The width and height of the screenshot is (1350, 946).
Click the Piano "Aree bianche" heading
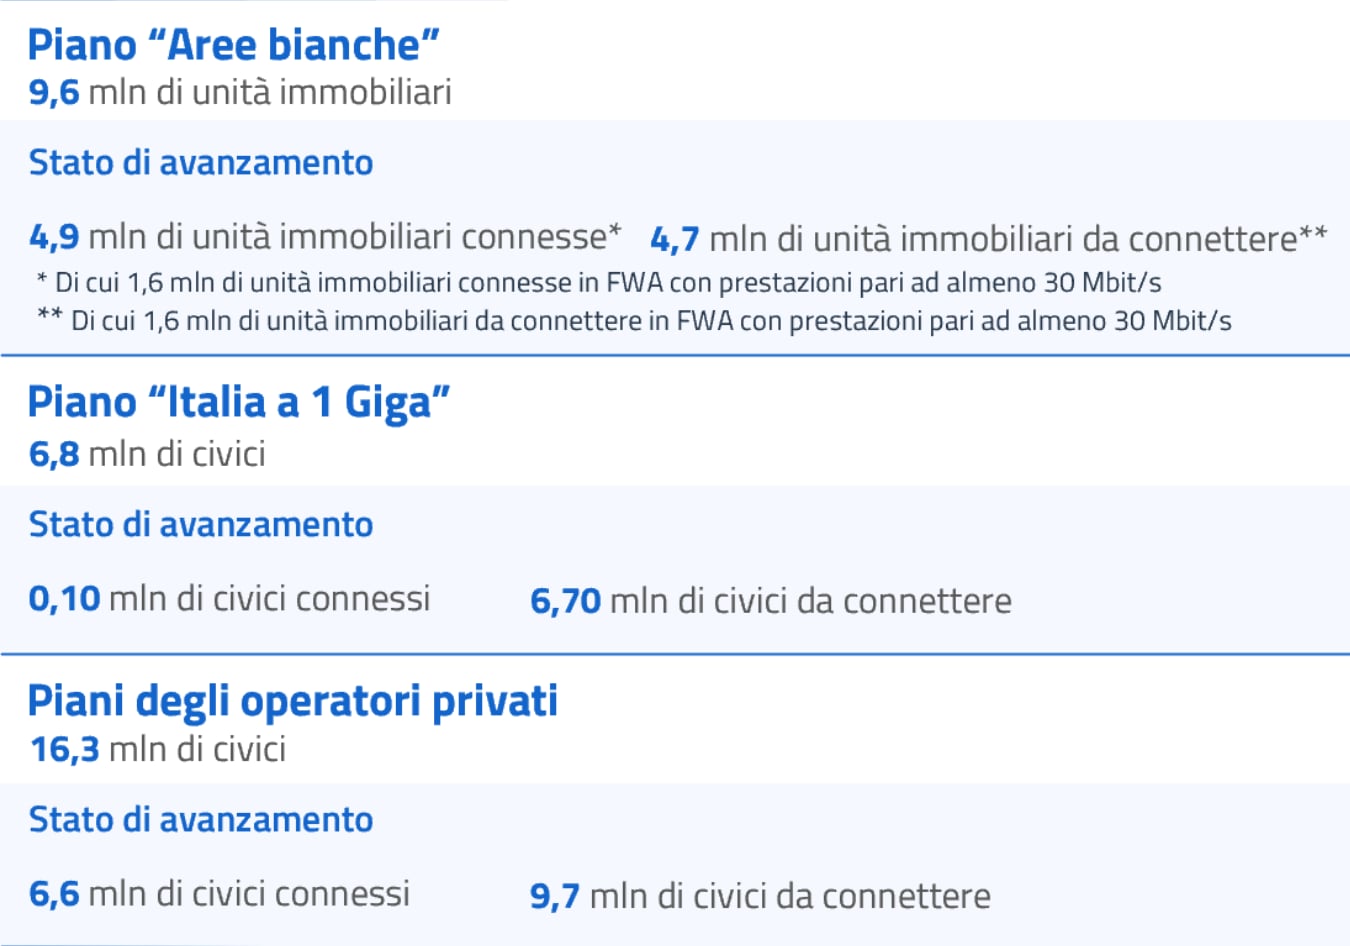pyautogui.click(x=234, y=45)
